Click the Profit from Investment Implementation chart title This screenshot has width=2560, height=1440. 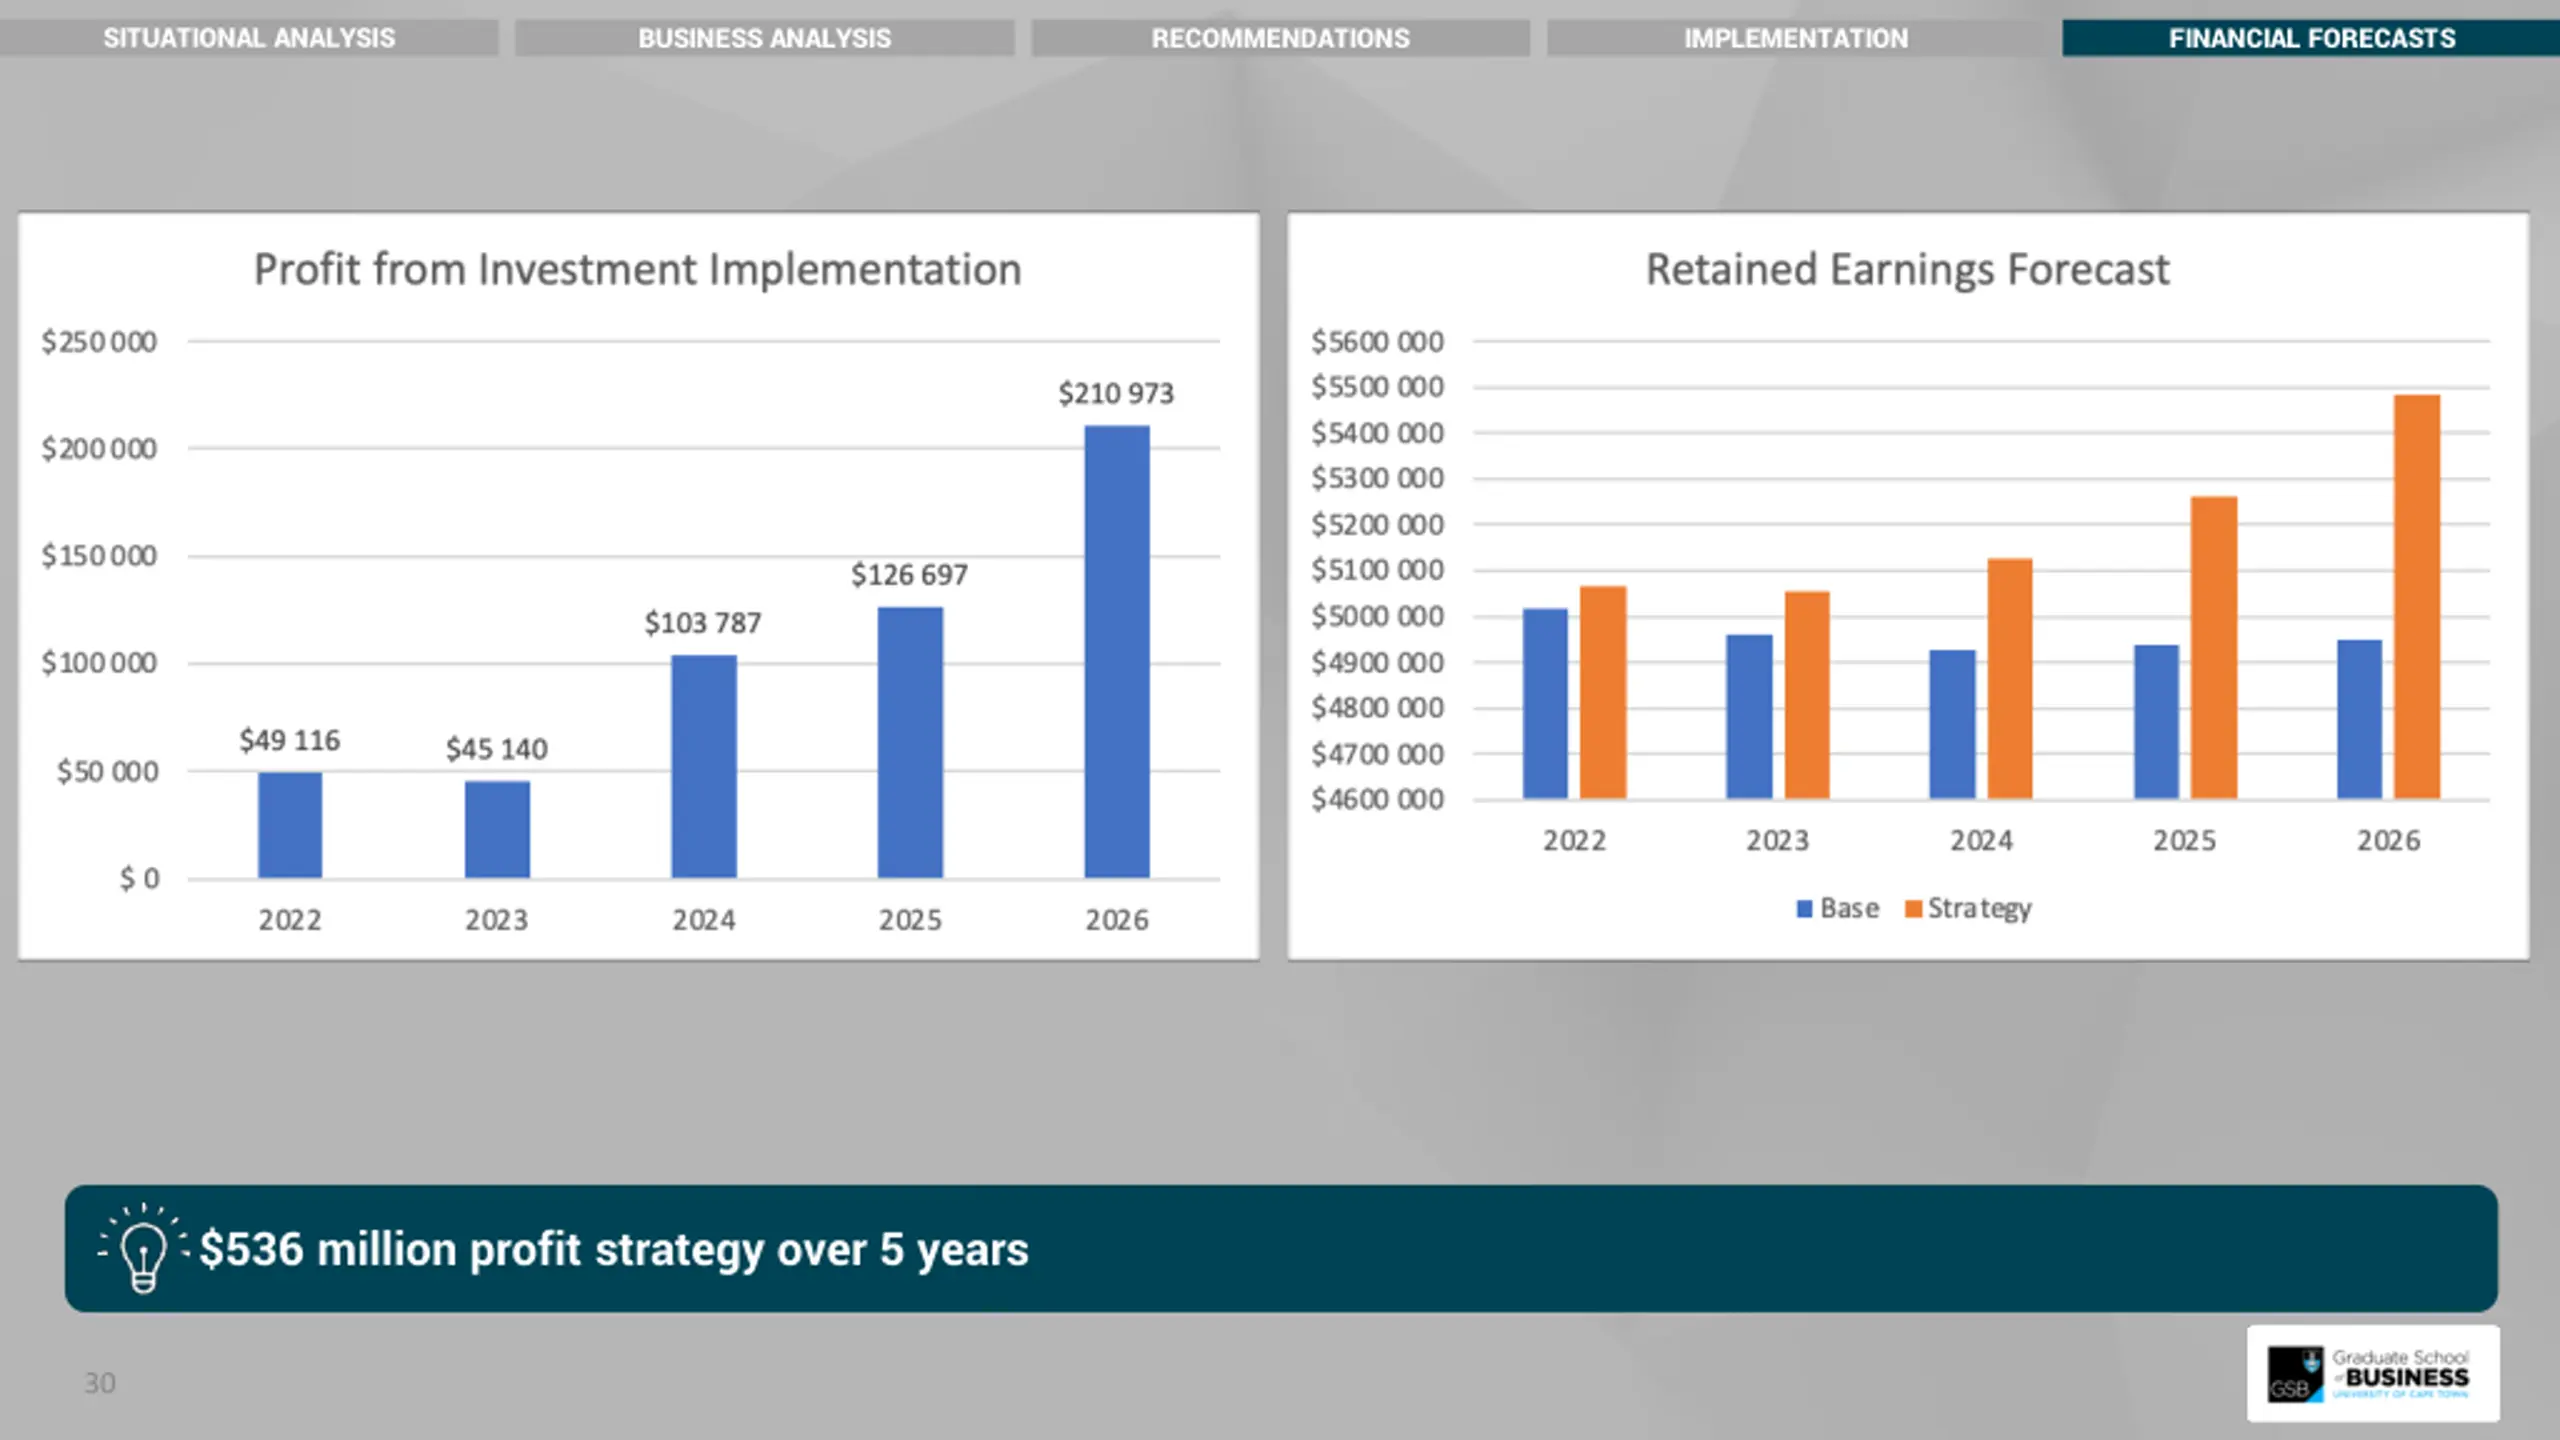click(638, 270)
